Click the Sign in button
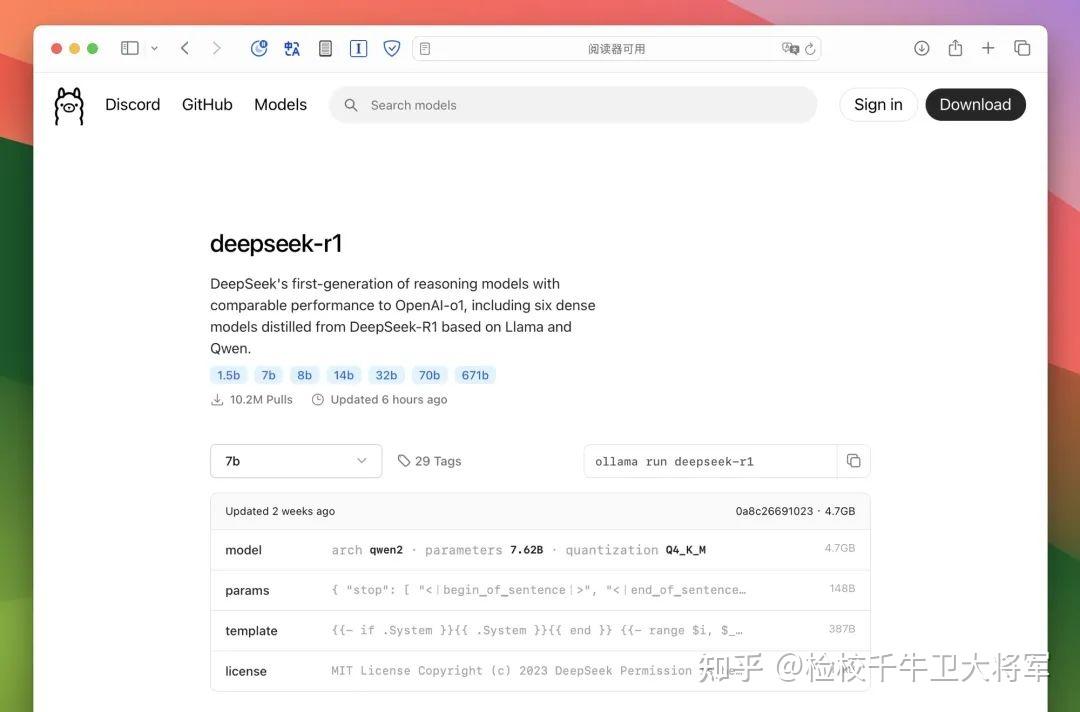The image size is (1080, 712). pos(877,104)
